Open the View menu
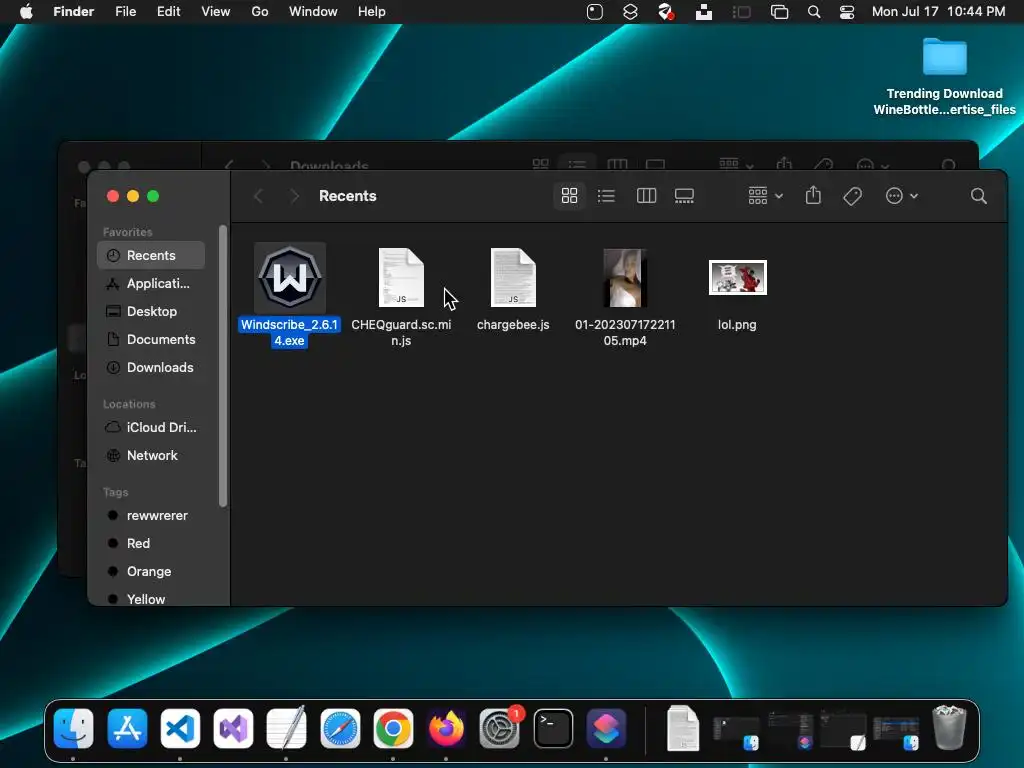 pos(216,12)
